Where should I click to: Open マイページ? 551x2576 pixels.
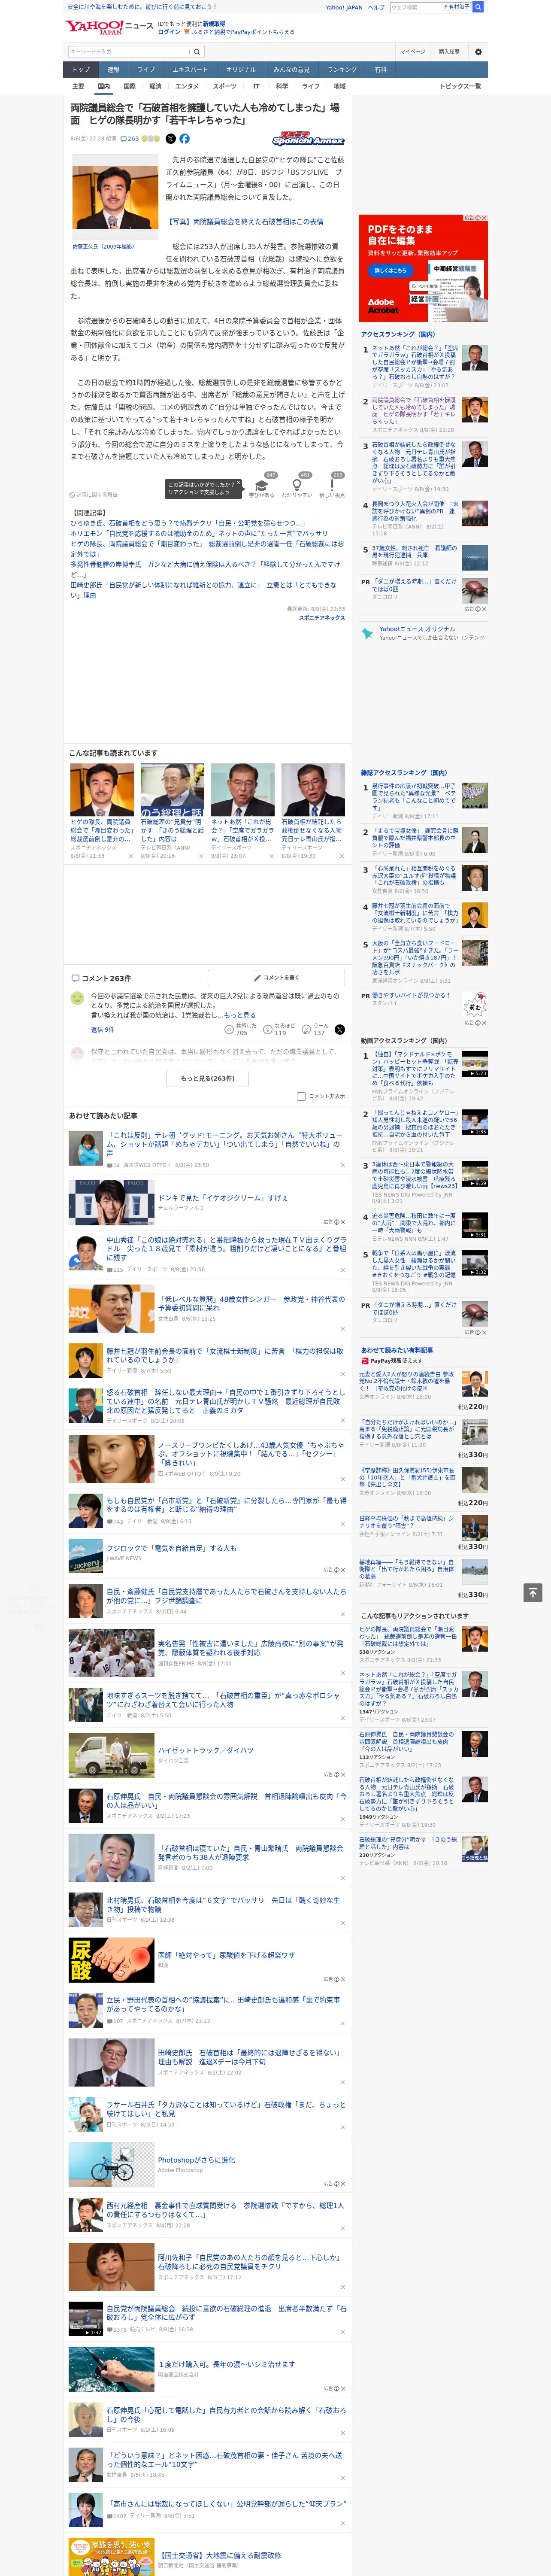coord(412,51)
